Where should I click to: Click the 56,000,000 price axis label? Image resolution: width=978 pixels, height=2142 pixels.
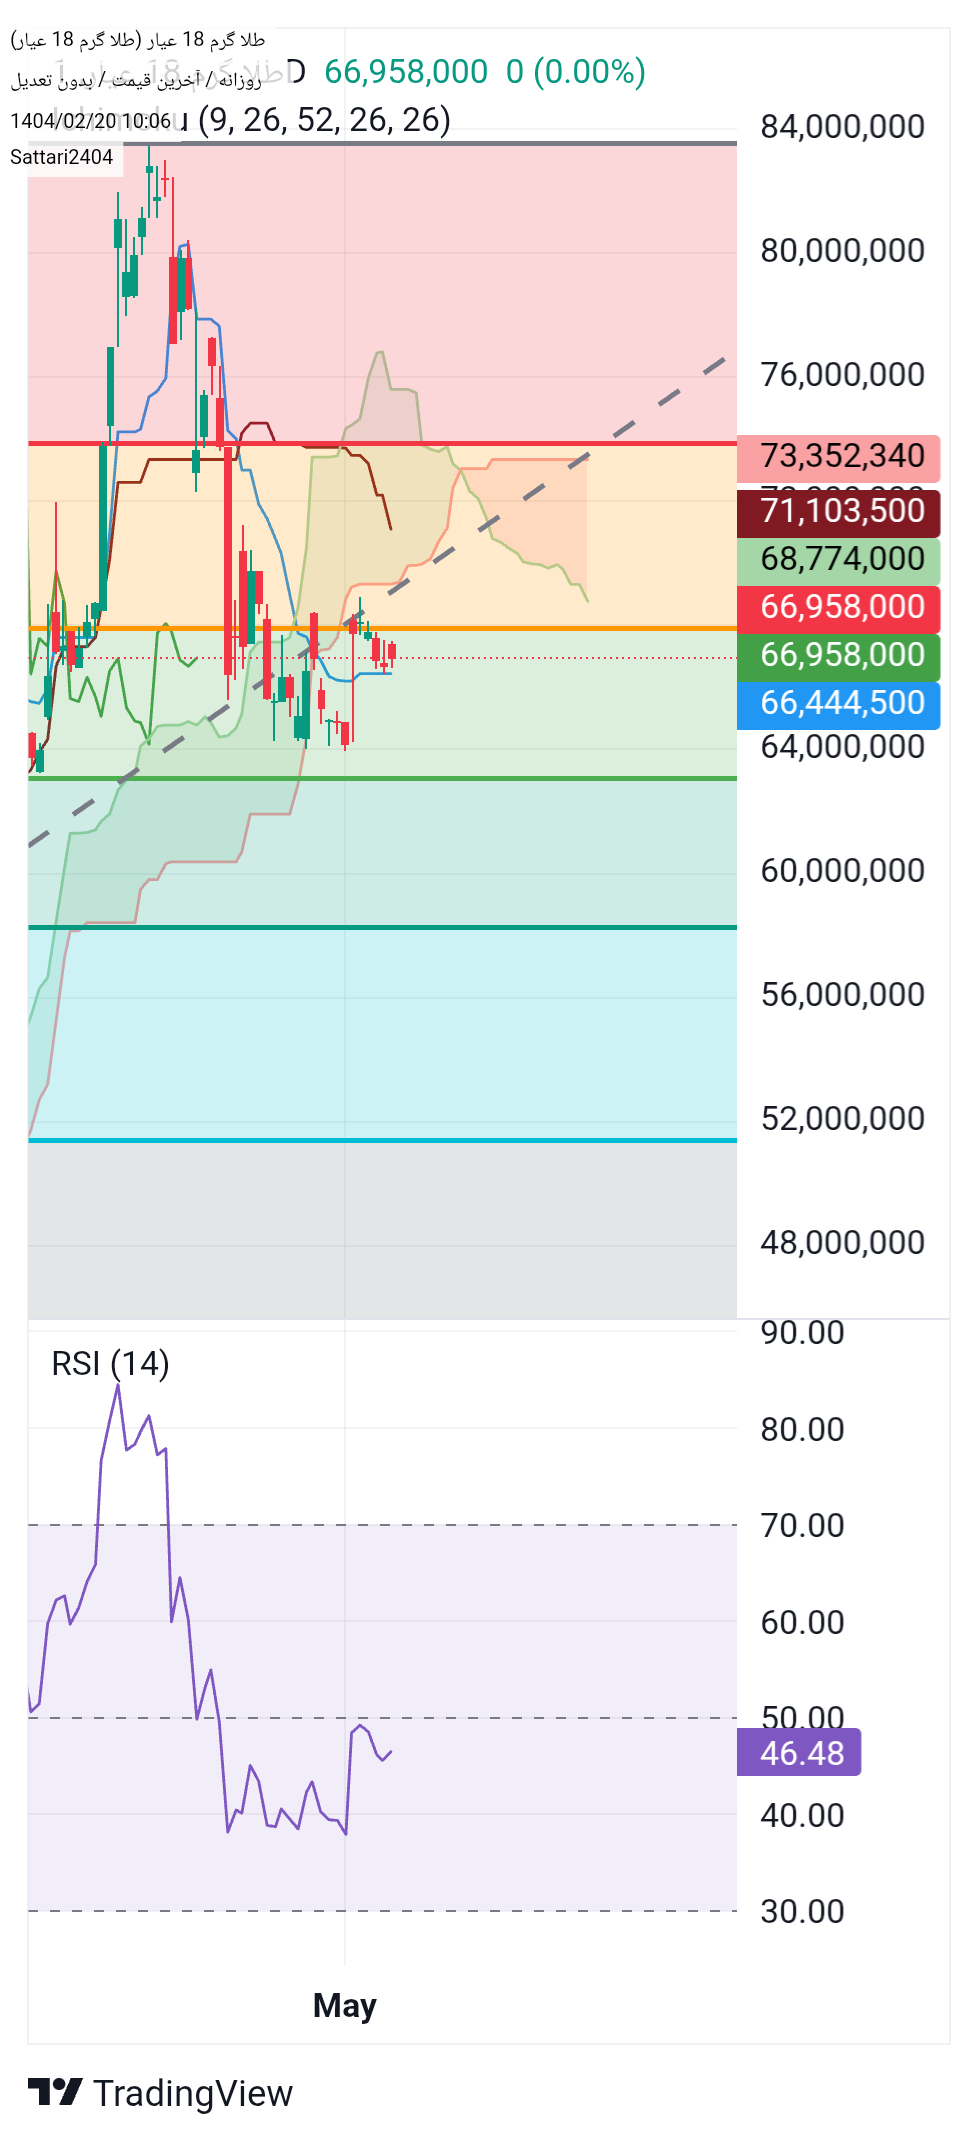pos(843,995)
